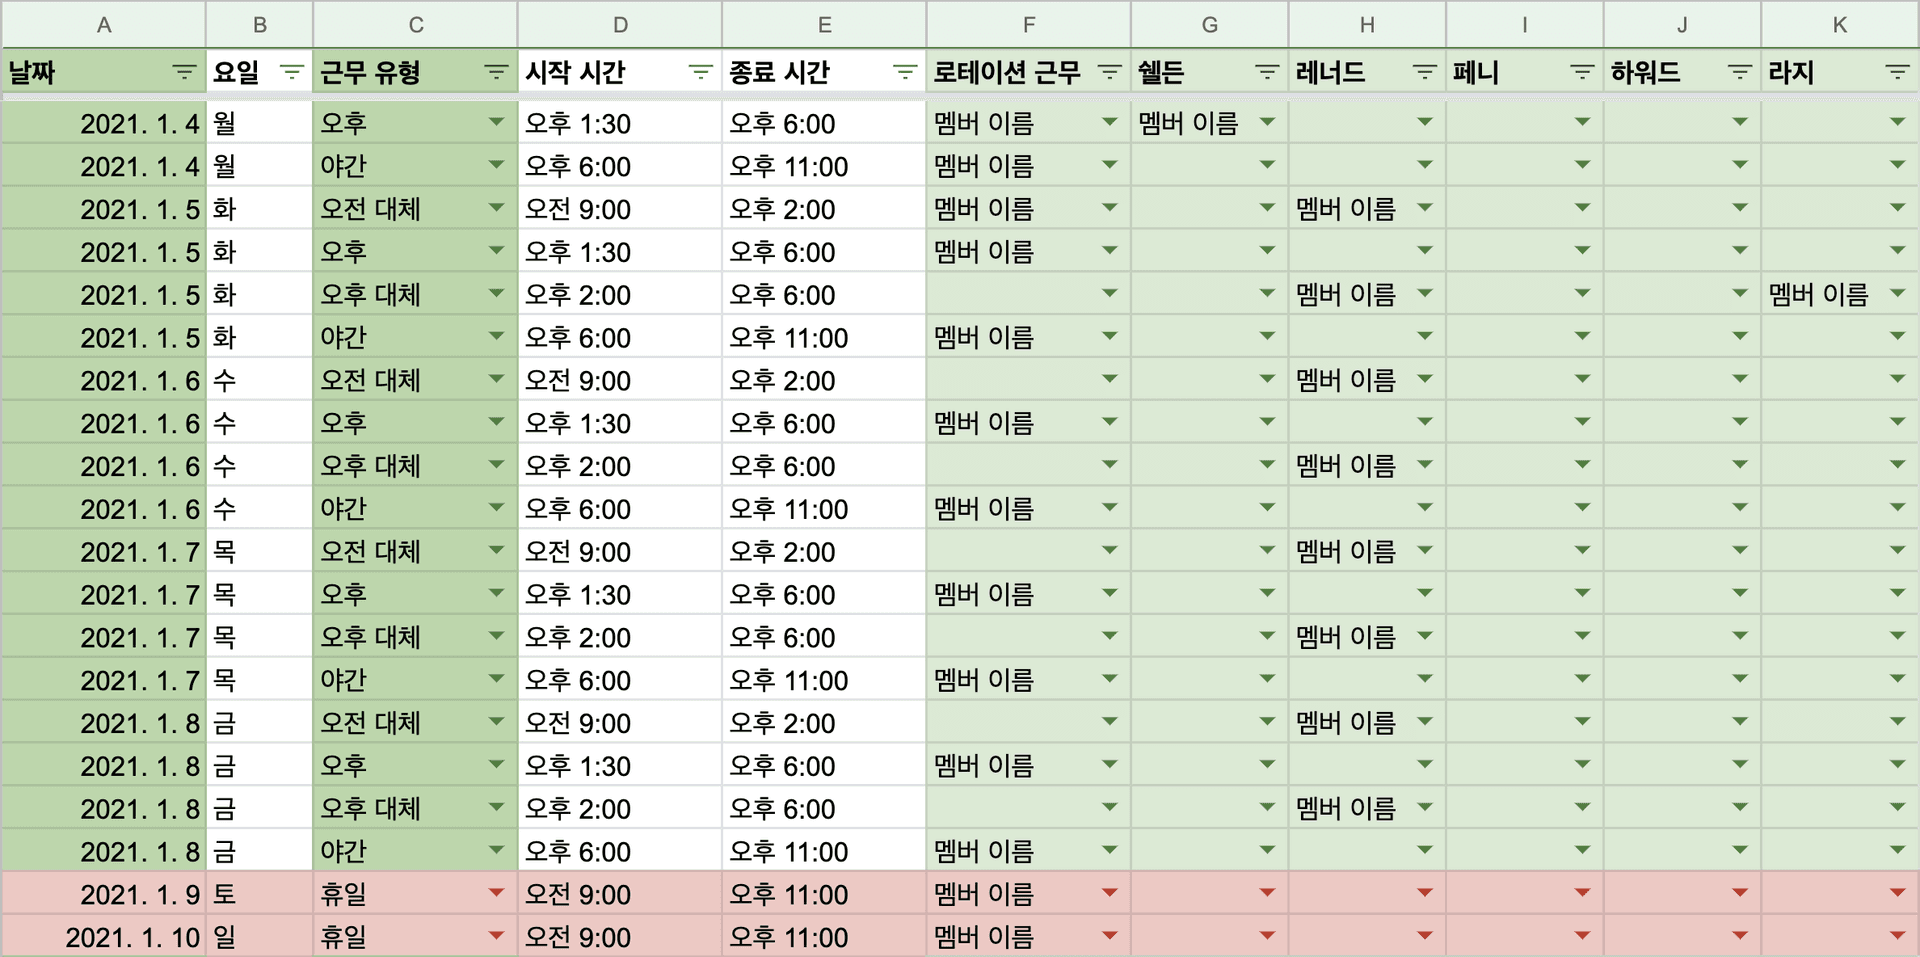Click filter icon in 날짜 header
Image resolution: width=1920 pixels, height=957 pixels.
184,72
